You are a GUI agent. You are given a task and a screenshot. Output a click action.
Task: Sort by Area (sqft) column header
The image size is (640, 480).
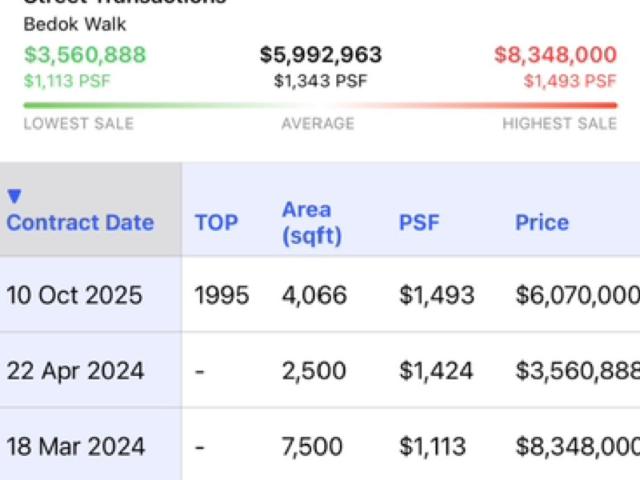[x=312, y=223]
